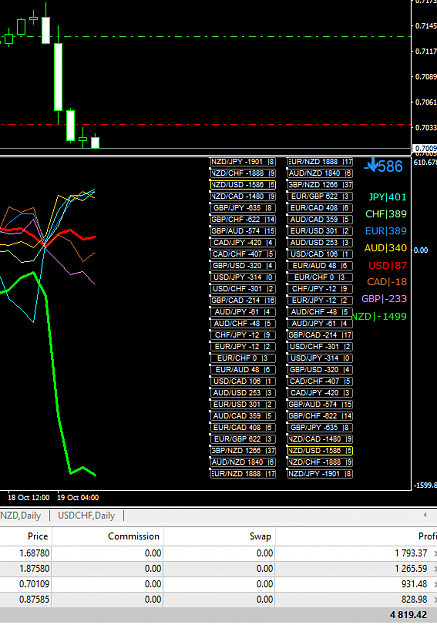Click CAD/JPY -420 |3 pair button
This screenshot has width=437, height=625.
pos(320,393)
